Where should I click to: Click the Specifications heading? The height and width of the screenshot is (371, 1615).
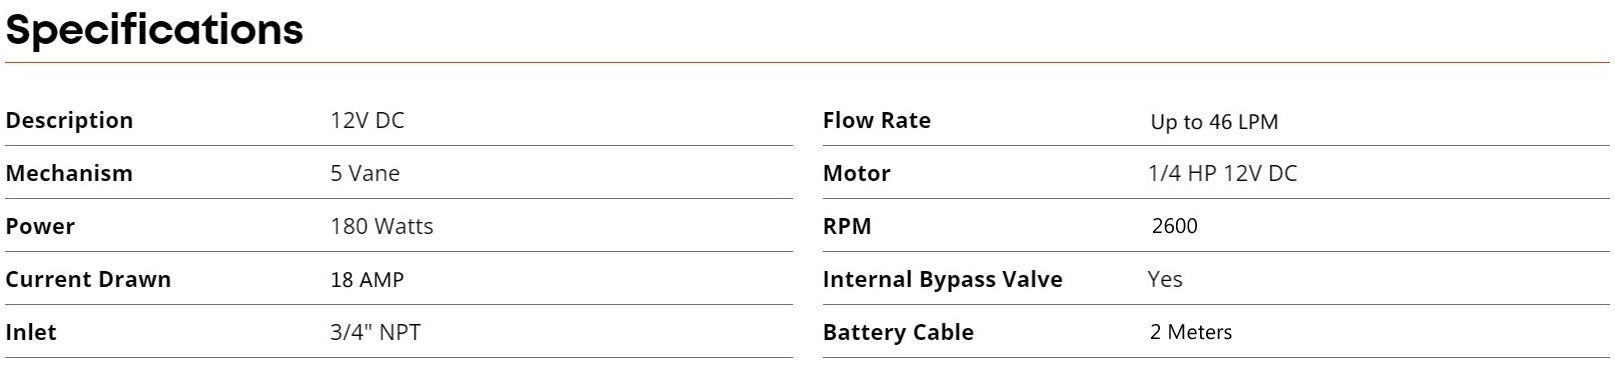click(x=154, y=31)
